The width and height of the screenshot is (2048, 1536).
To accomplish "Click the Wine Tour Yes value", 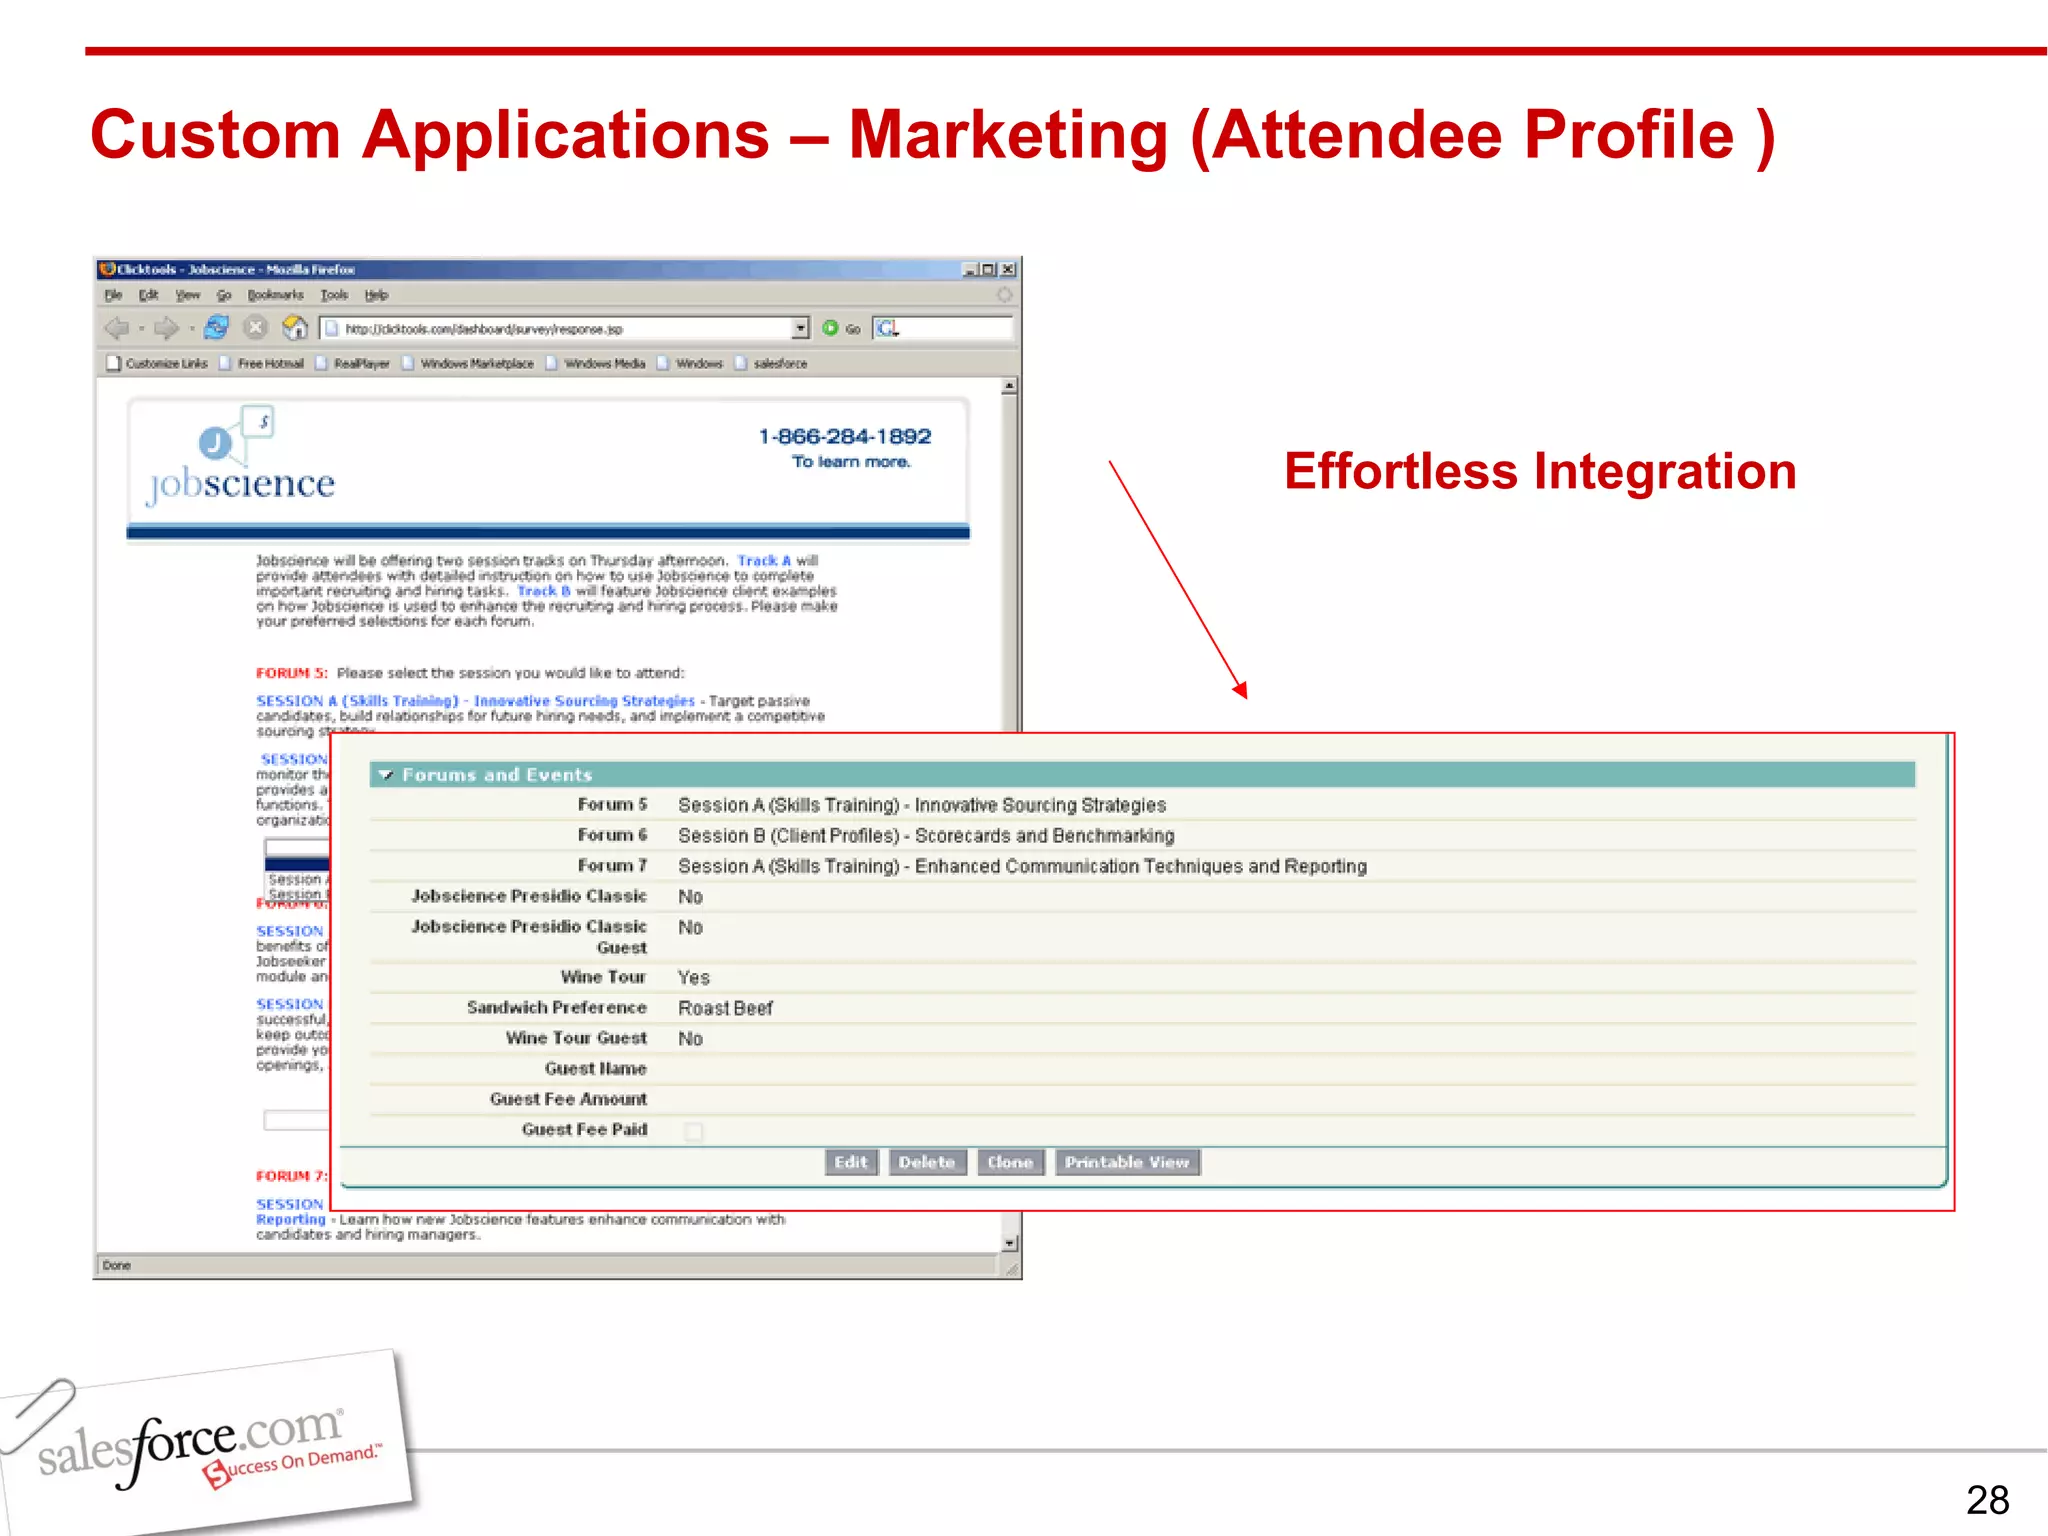I will click(693, 978).
